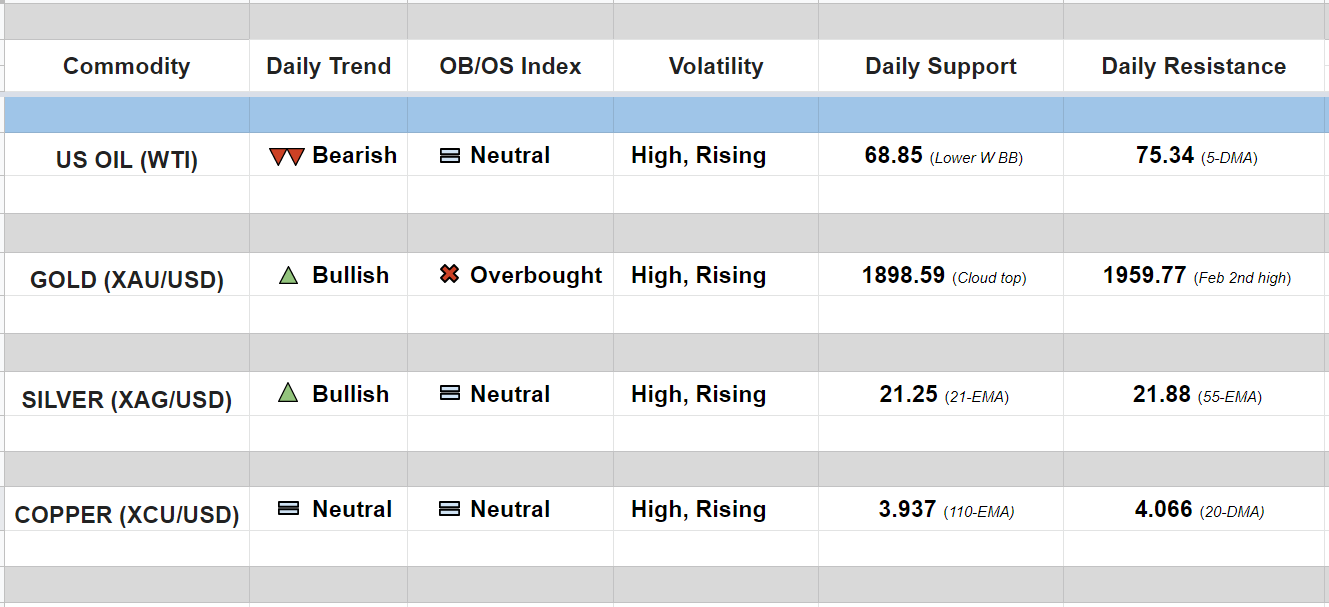Image resolution: width=1329 pixels, height=607 pixels.
Task: Click the red overbought X icon for Gold
Action: coord(449,275)
